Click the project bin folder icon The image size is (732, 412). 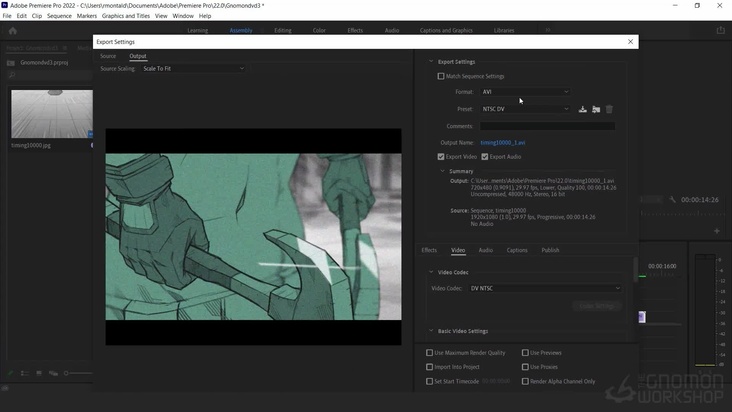(11, 63)
